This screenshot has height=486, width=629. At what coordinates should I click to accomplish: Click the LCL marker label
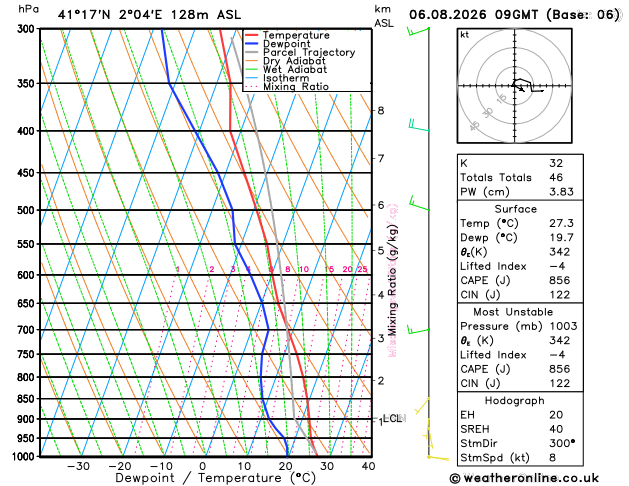click(x=392, y=419)
